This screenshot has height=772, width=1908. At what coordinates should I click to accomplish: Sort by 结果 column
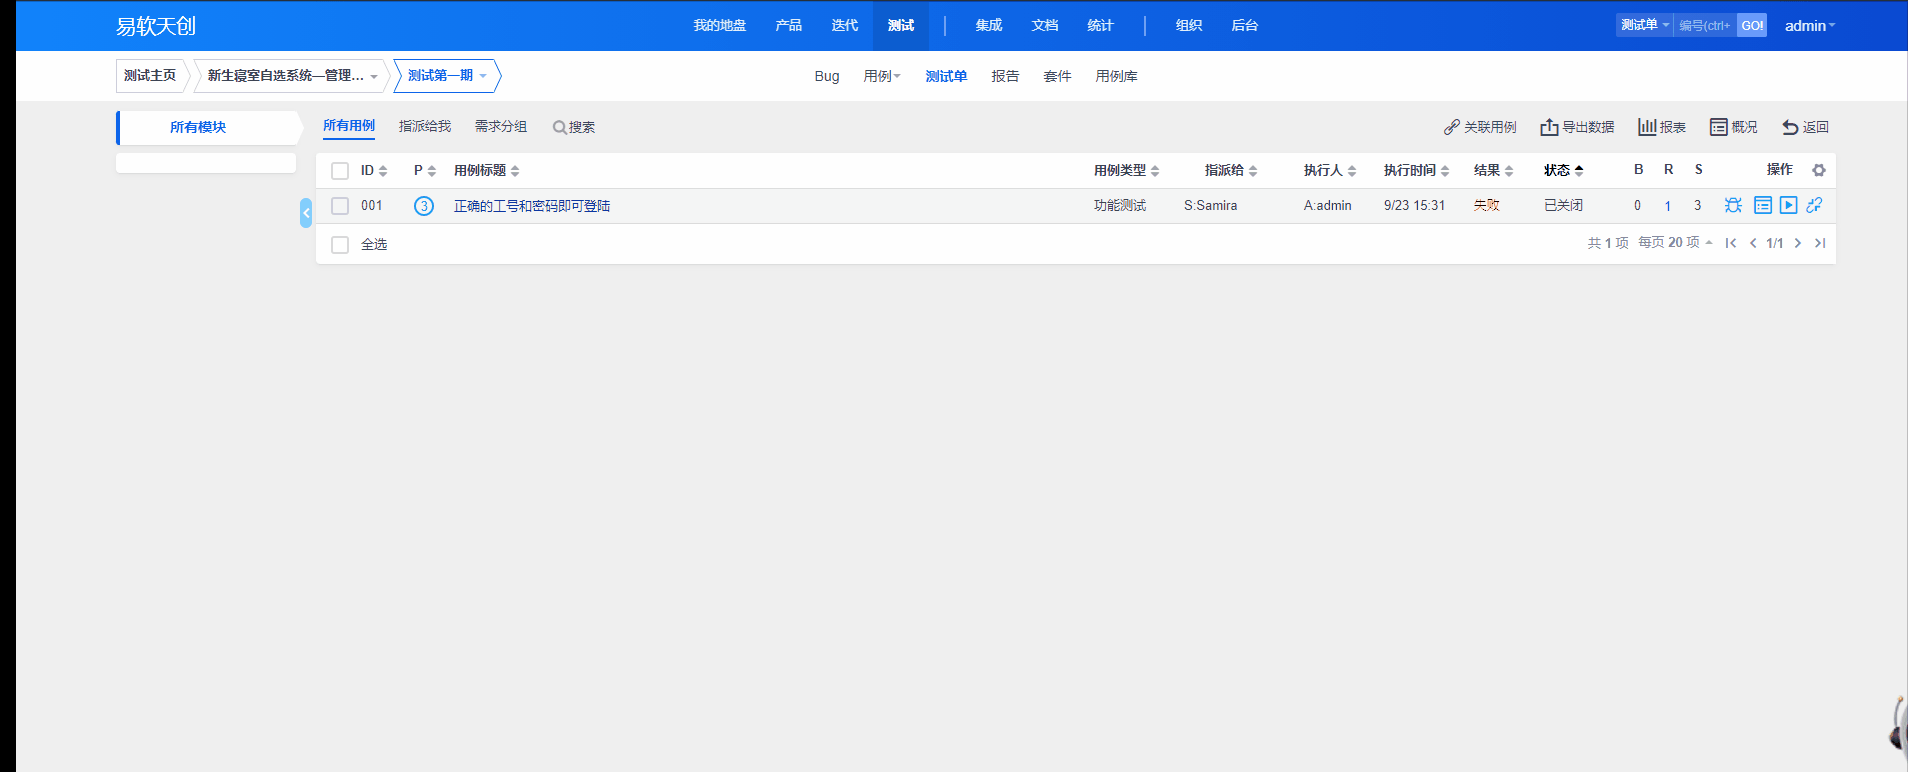1494,171
